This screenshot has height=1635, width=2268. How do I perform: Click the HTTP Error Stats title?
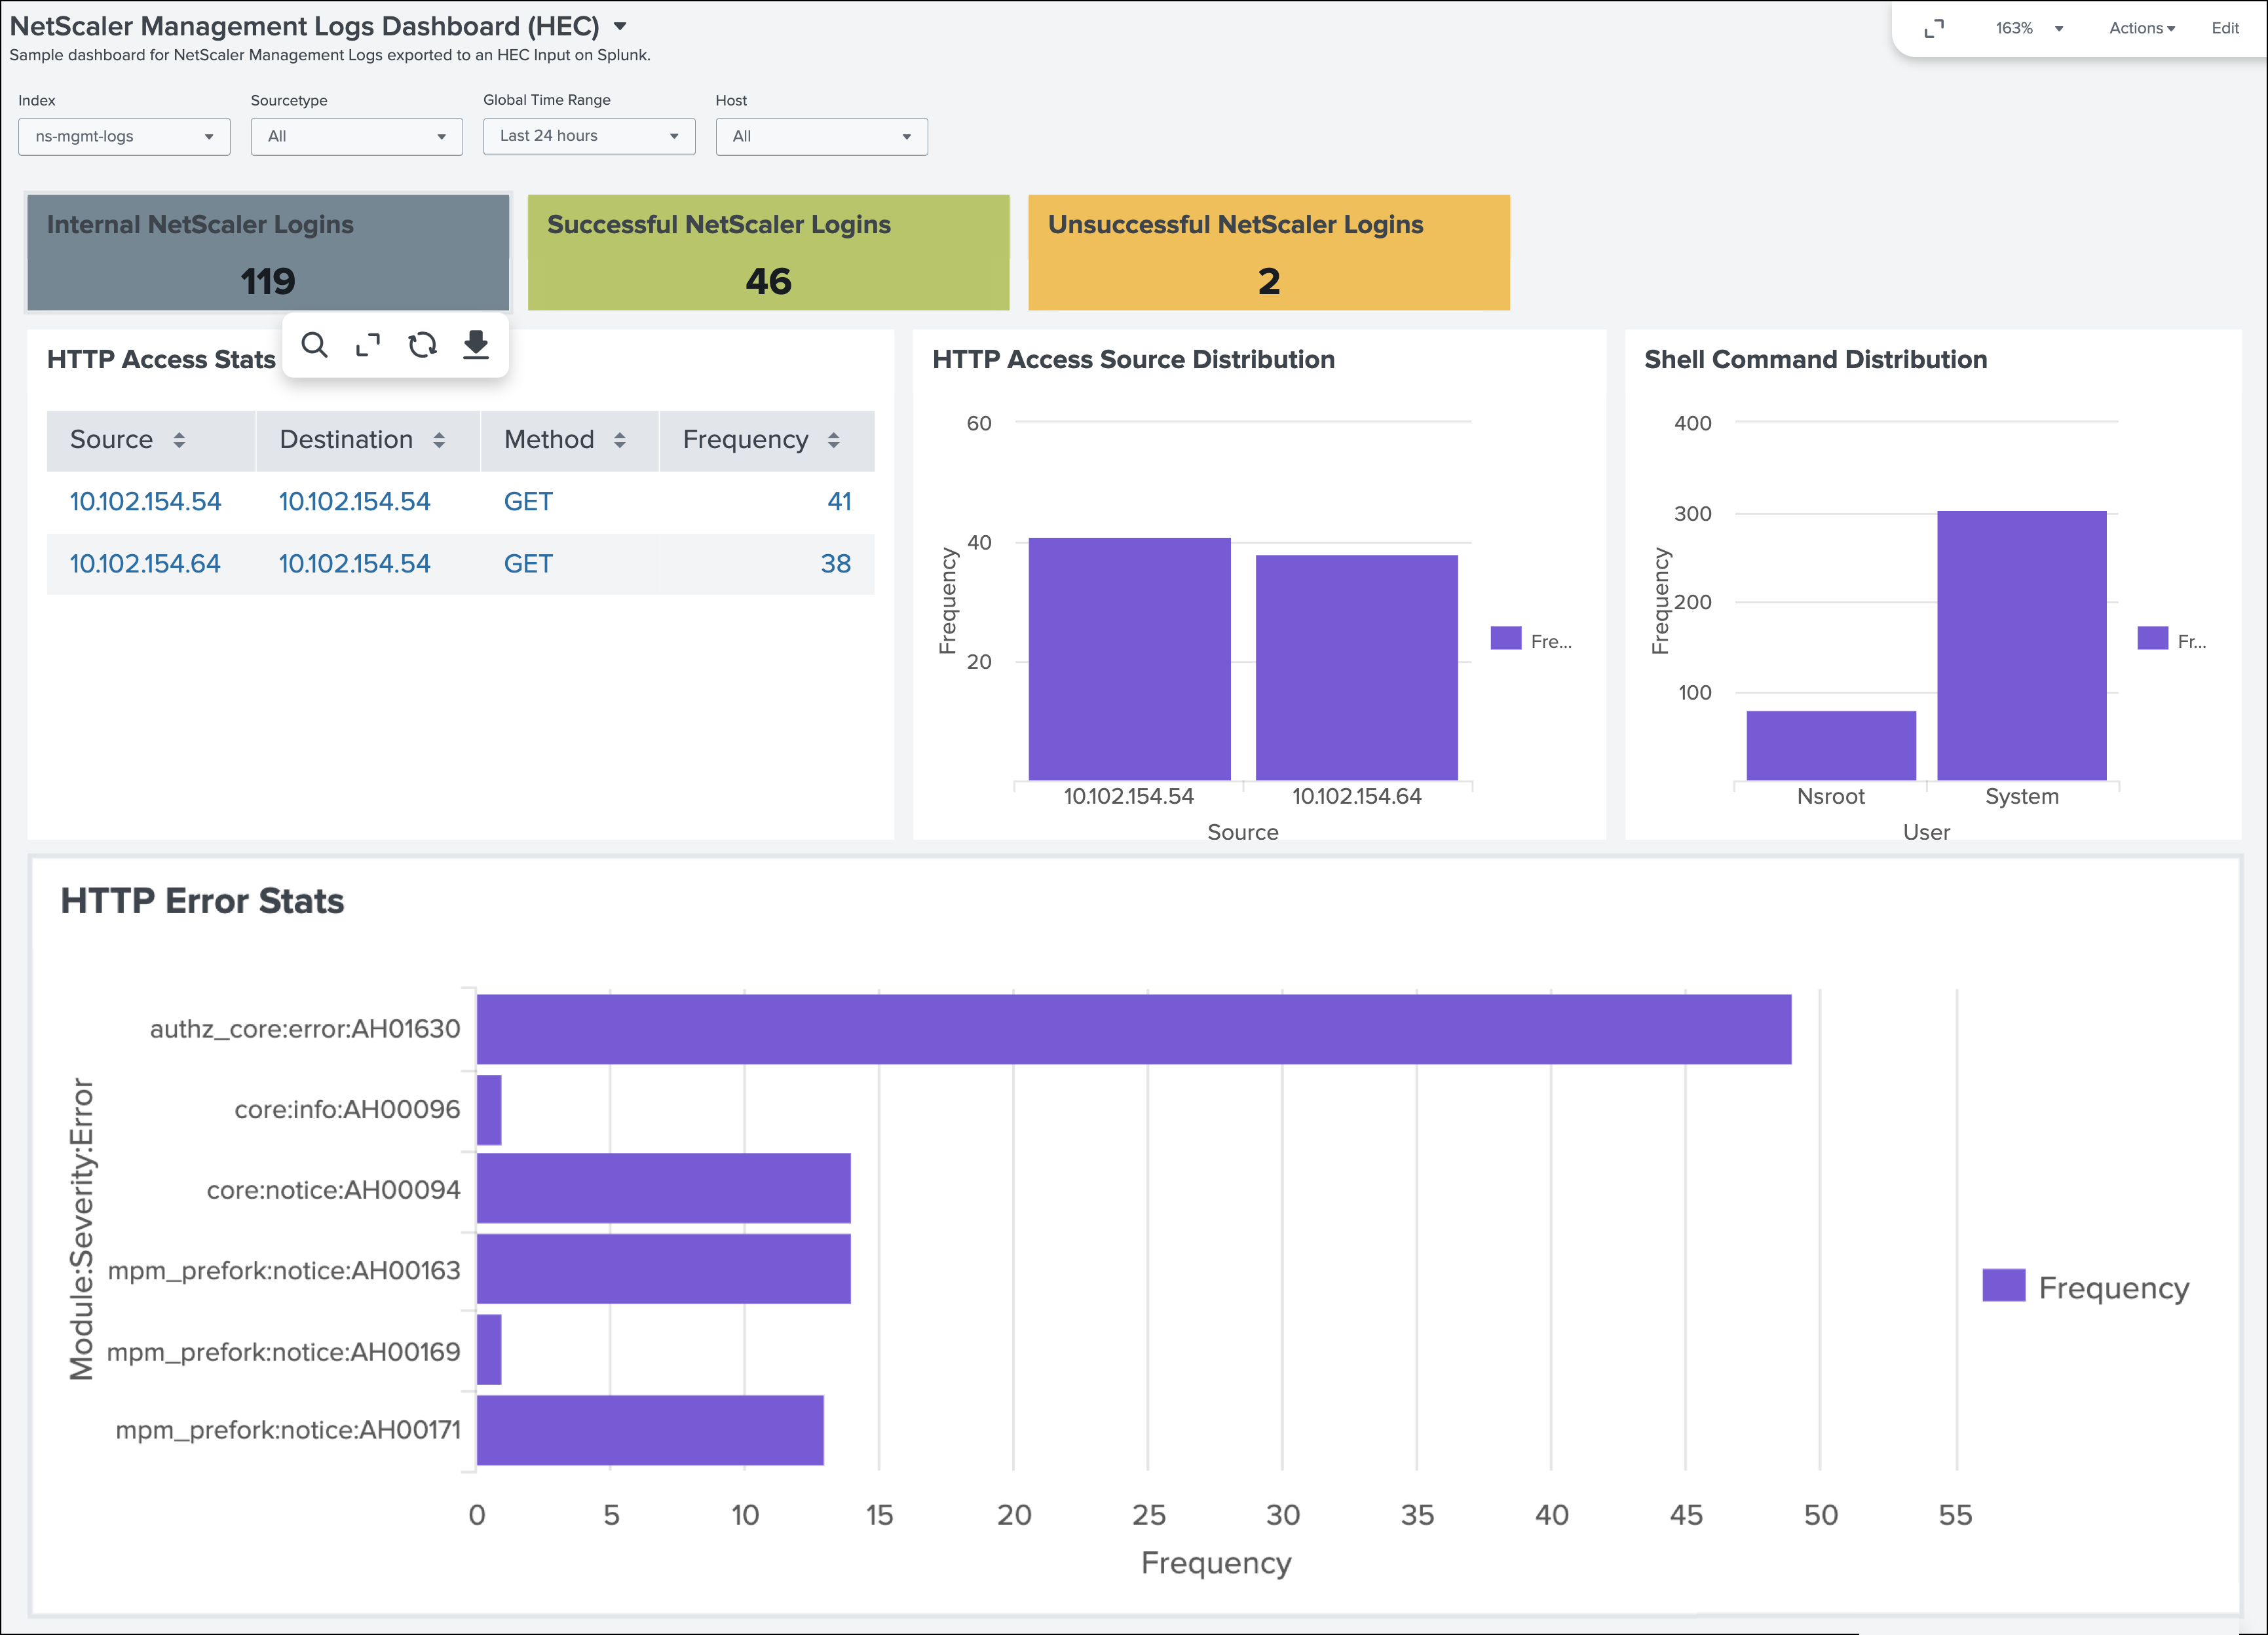pyautogui.click(x=202, y=901)
